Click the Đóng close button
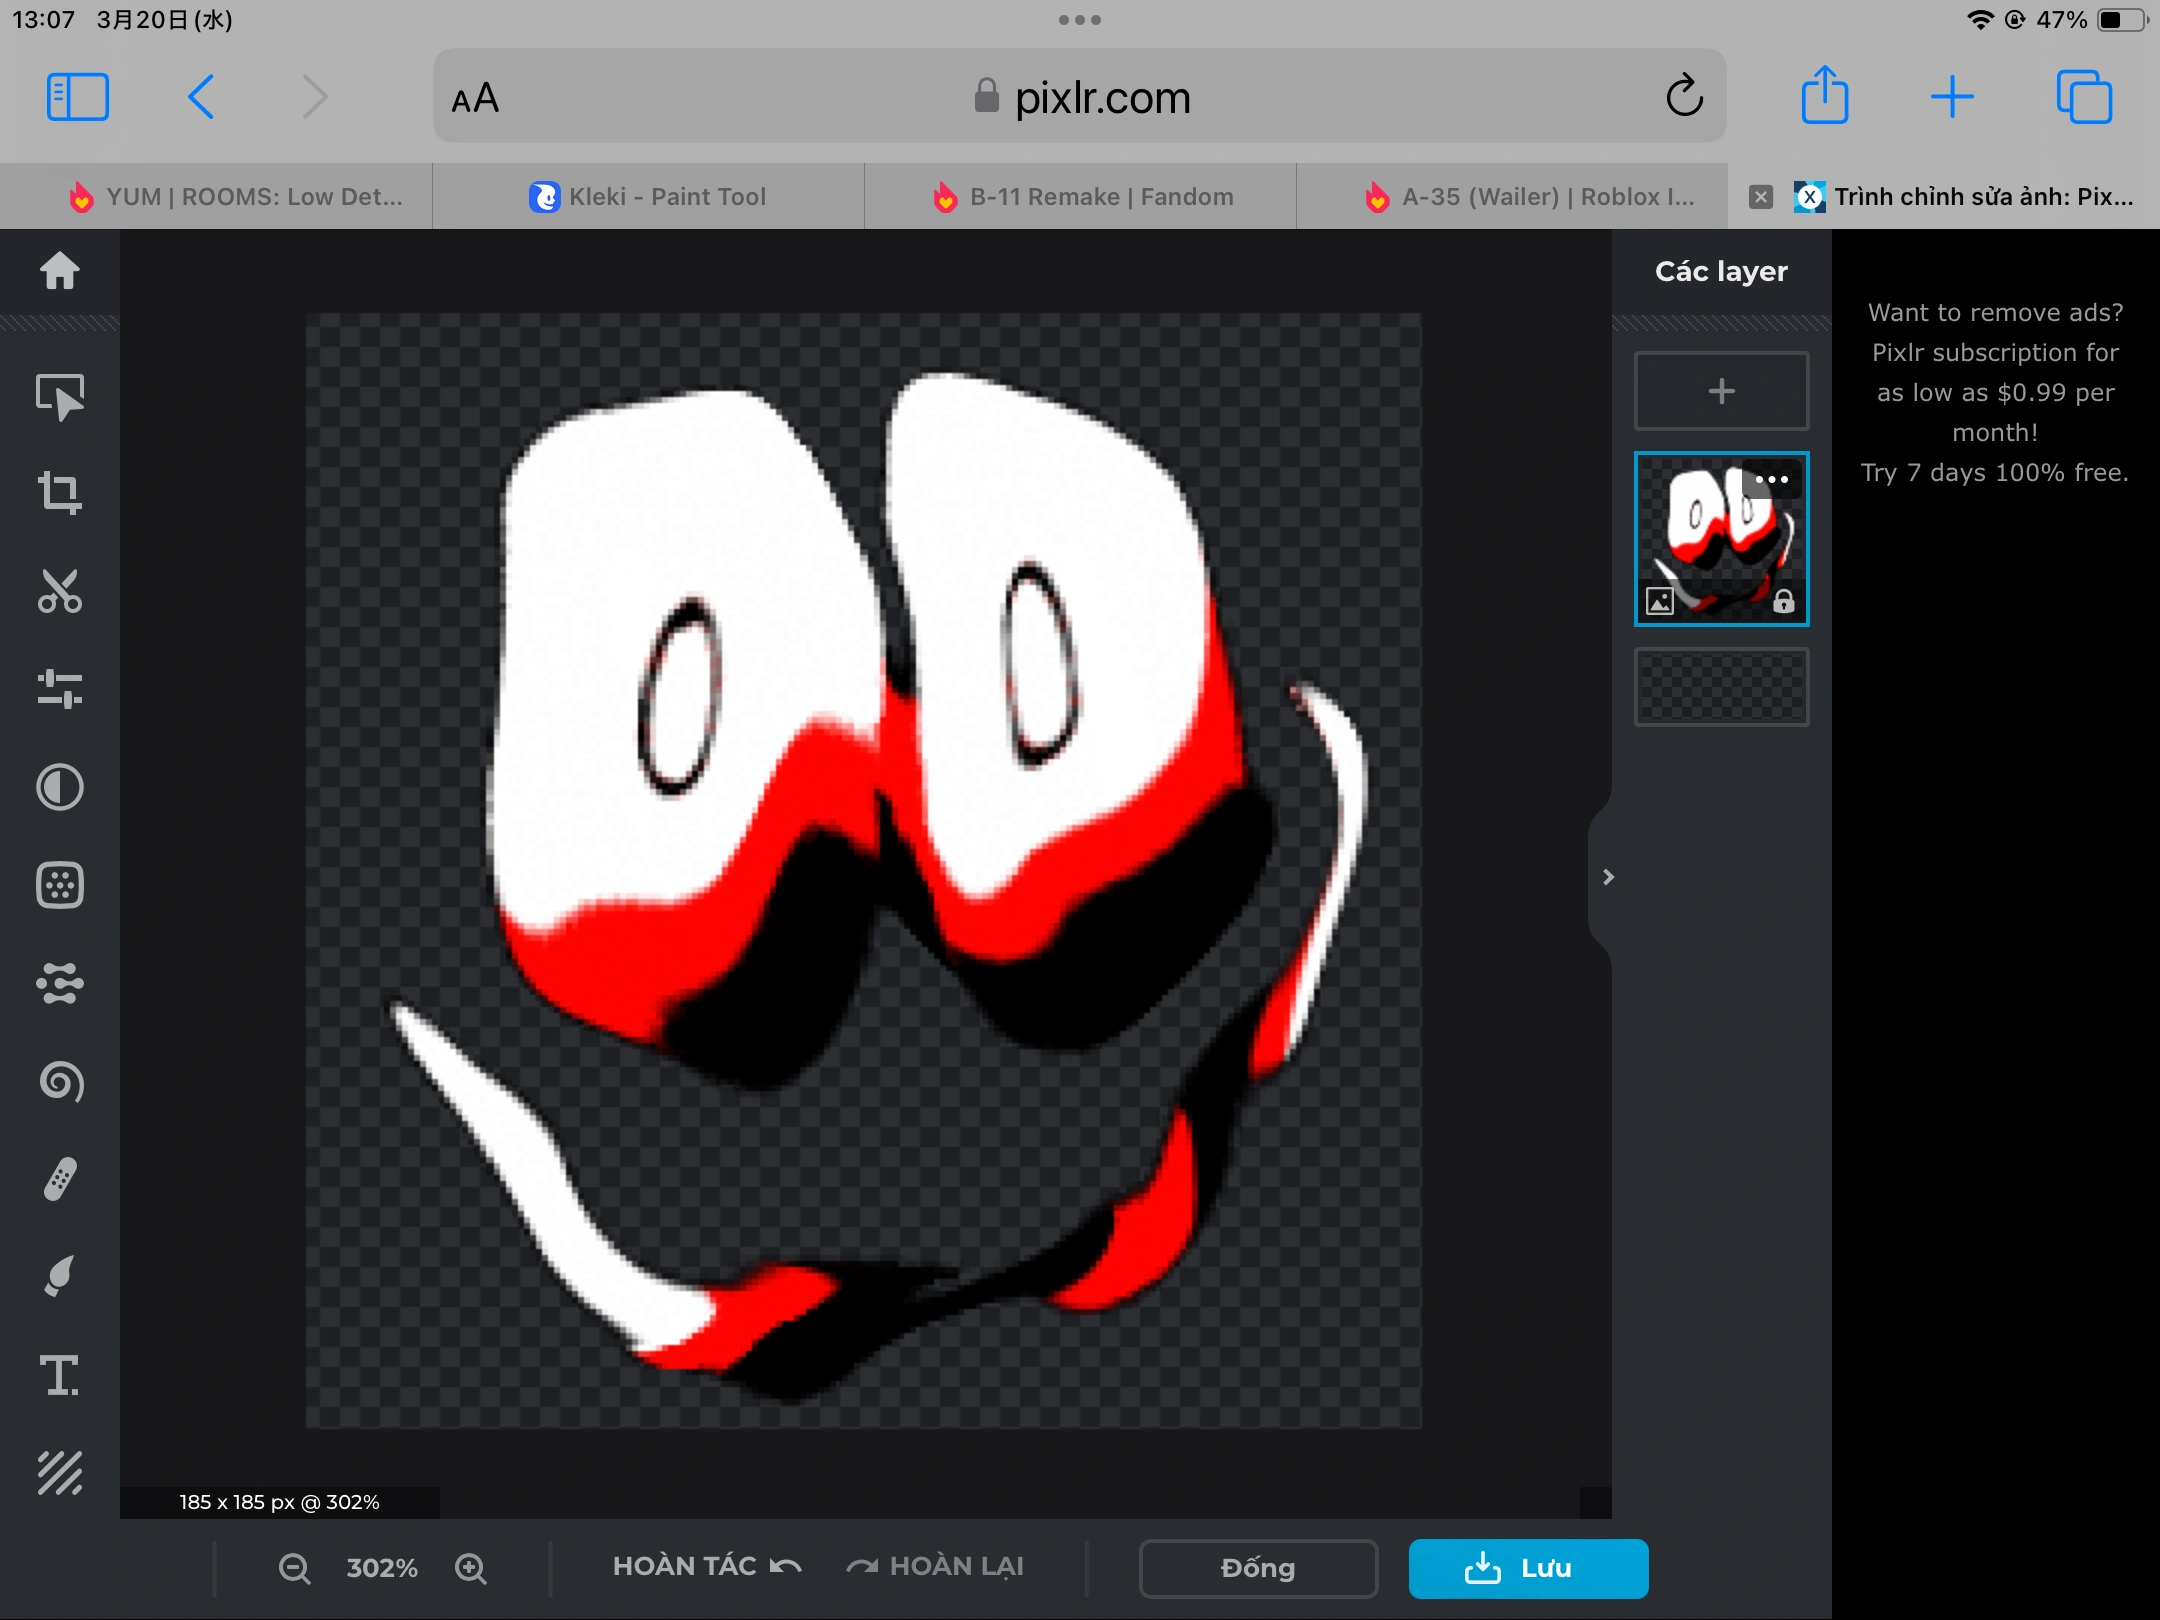This screenshot has width=2160, height=1620. tap(1258, 1568)
